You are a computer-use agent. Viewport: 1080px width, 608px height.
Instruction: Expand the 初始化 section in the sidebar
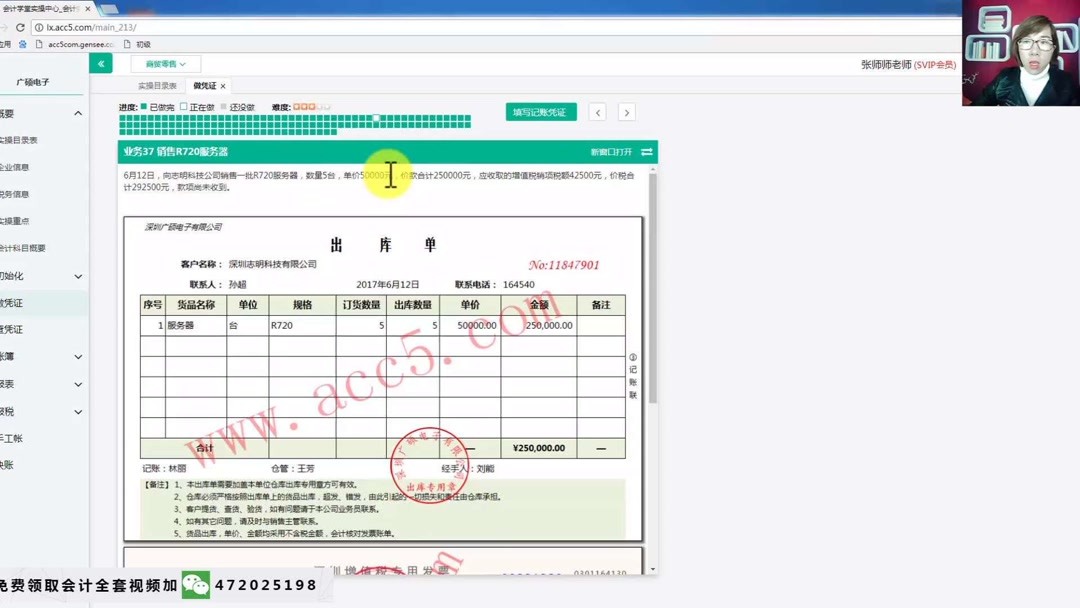pyautogui.click(x=76, y=275)
